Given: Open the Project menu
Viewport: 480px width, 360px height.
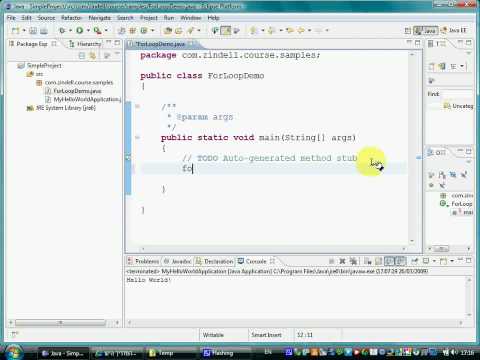Looking at the screenshot, I should 149,18.
